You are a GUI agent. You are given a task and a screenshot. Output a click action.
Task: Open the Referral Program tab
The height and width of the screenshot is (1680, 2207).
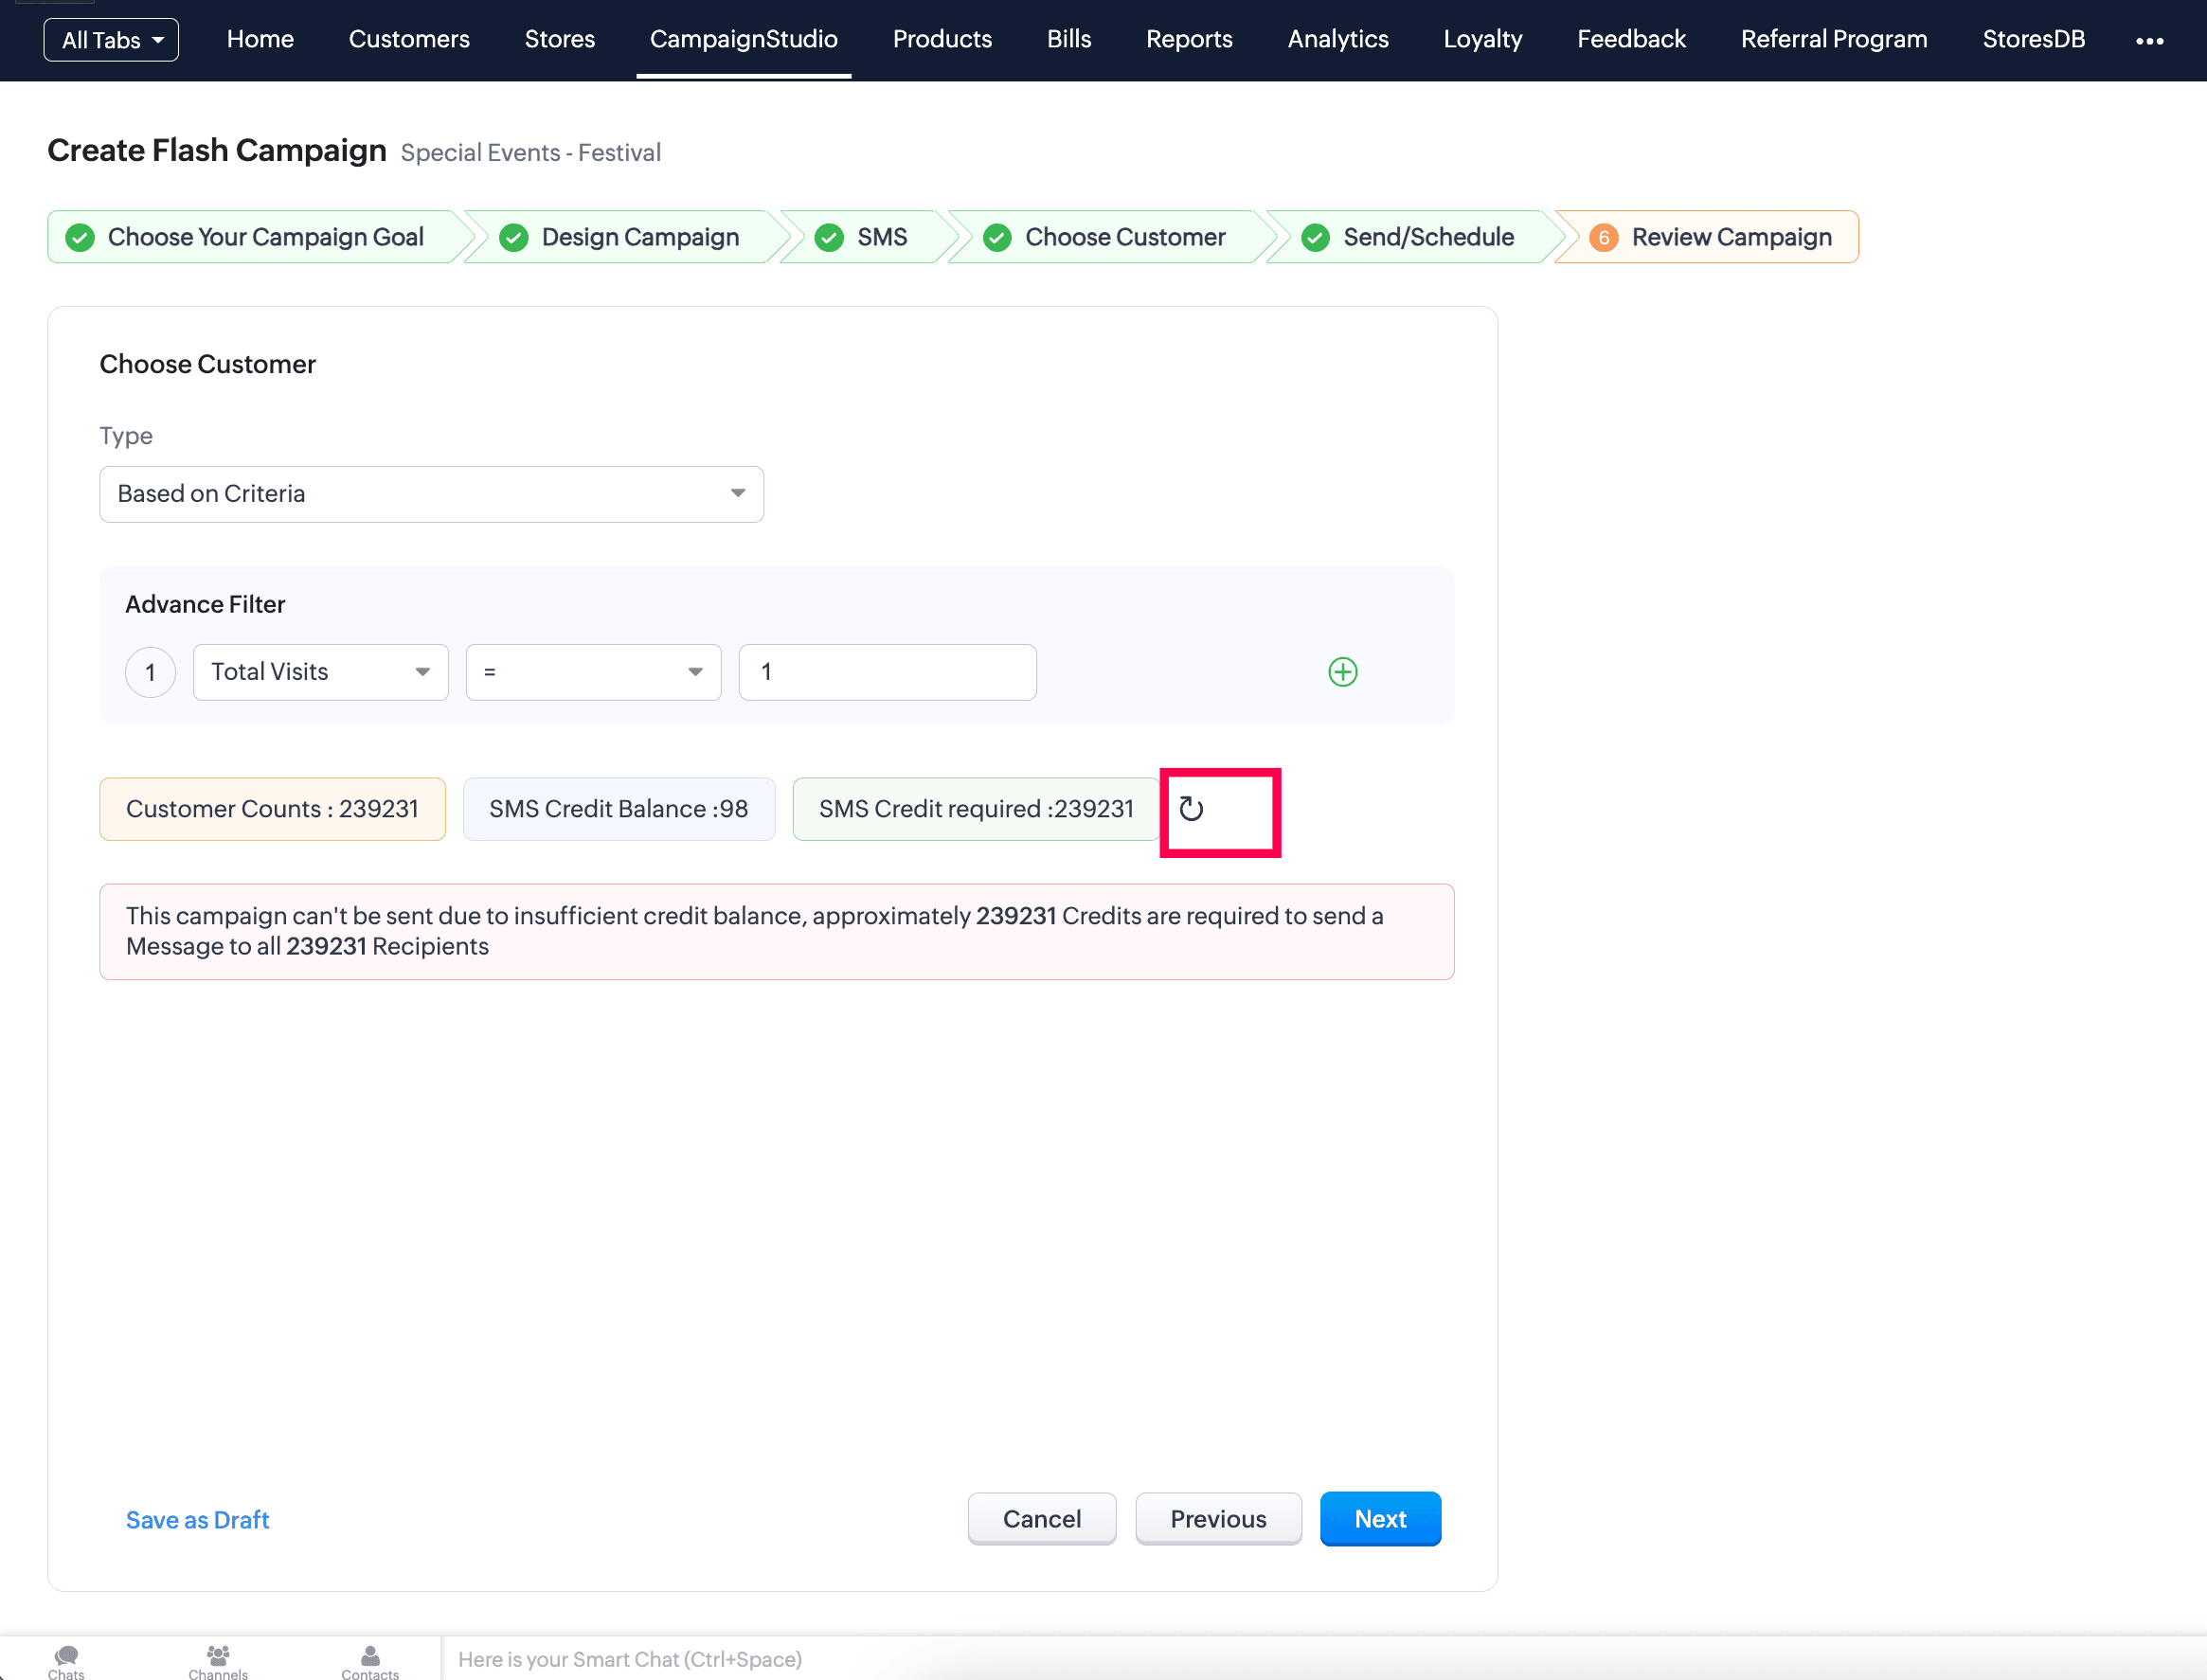(1834, 39)
